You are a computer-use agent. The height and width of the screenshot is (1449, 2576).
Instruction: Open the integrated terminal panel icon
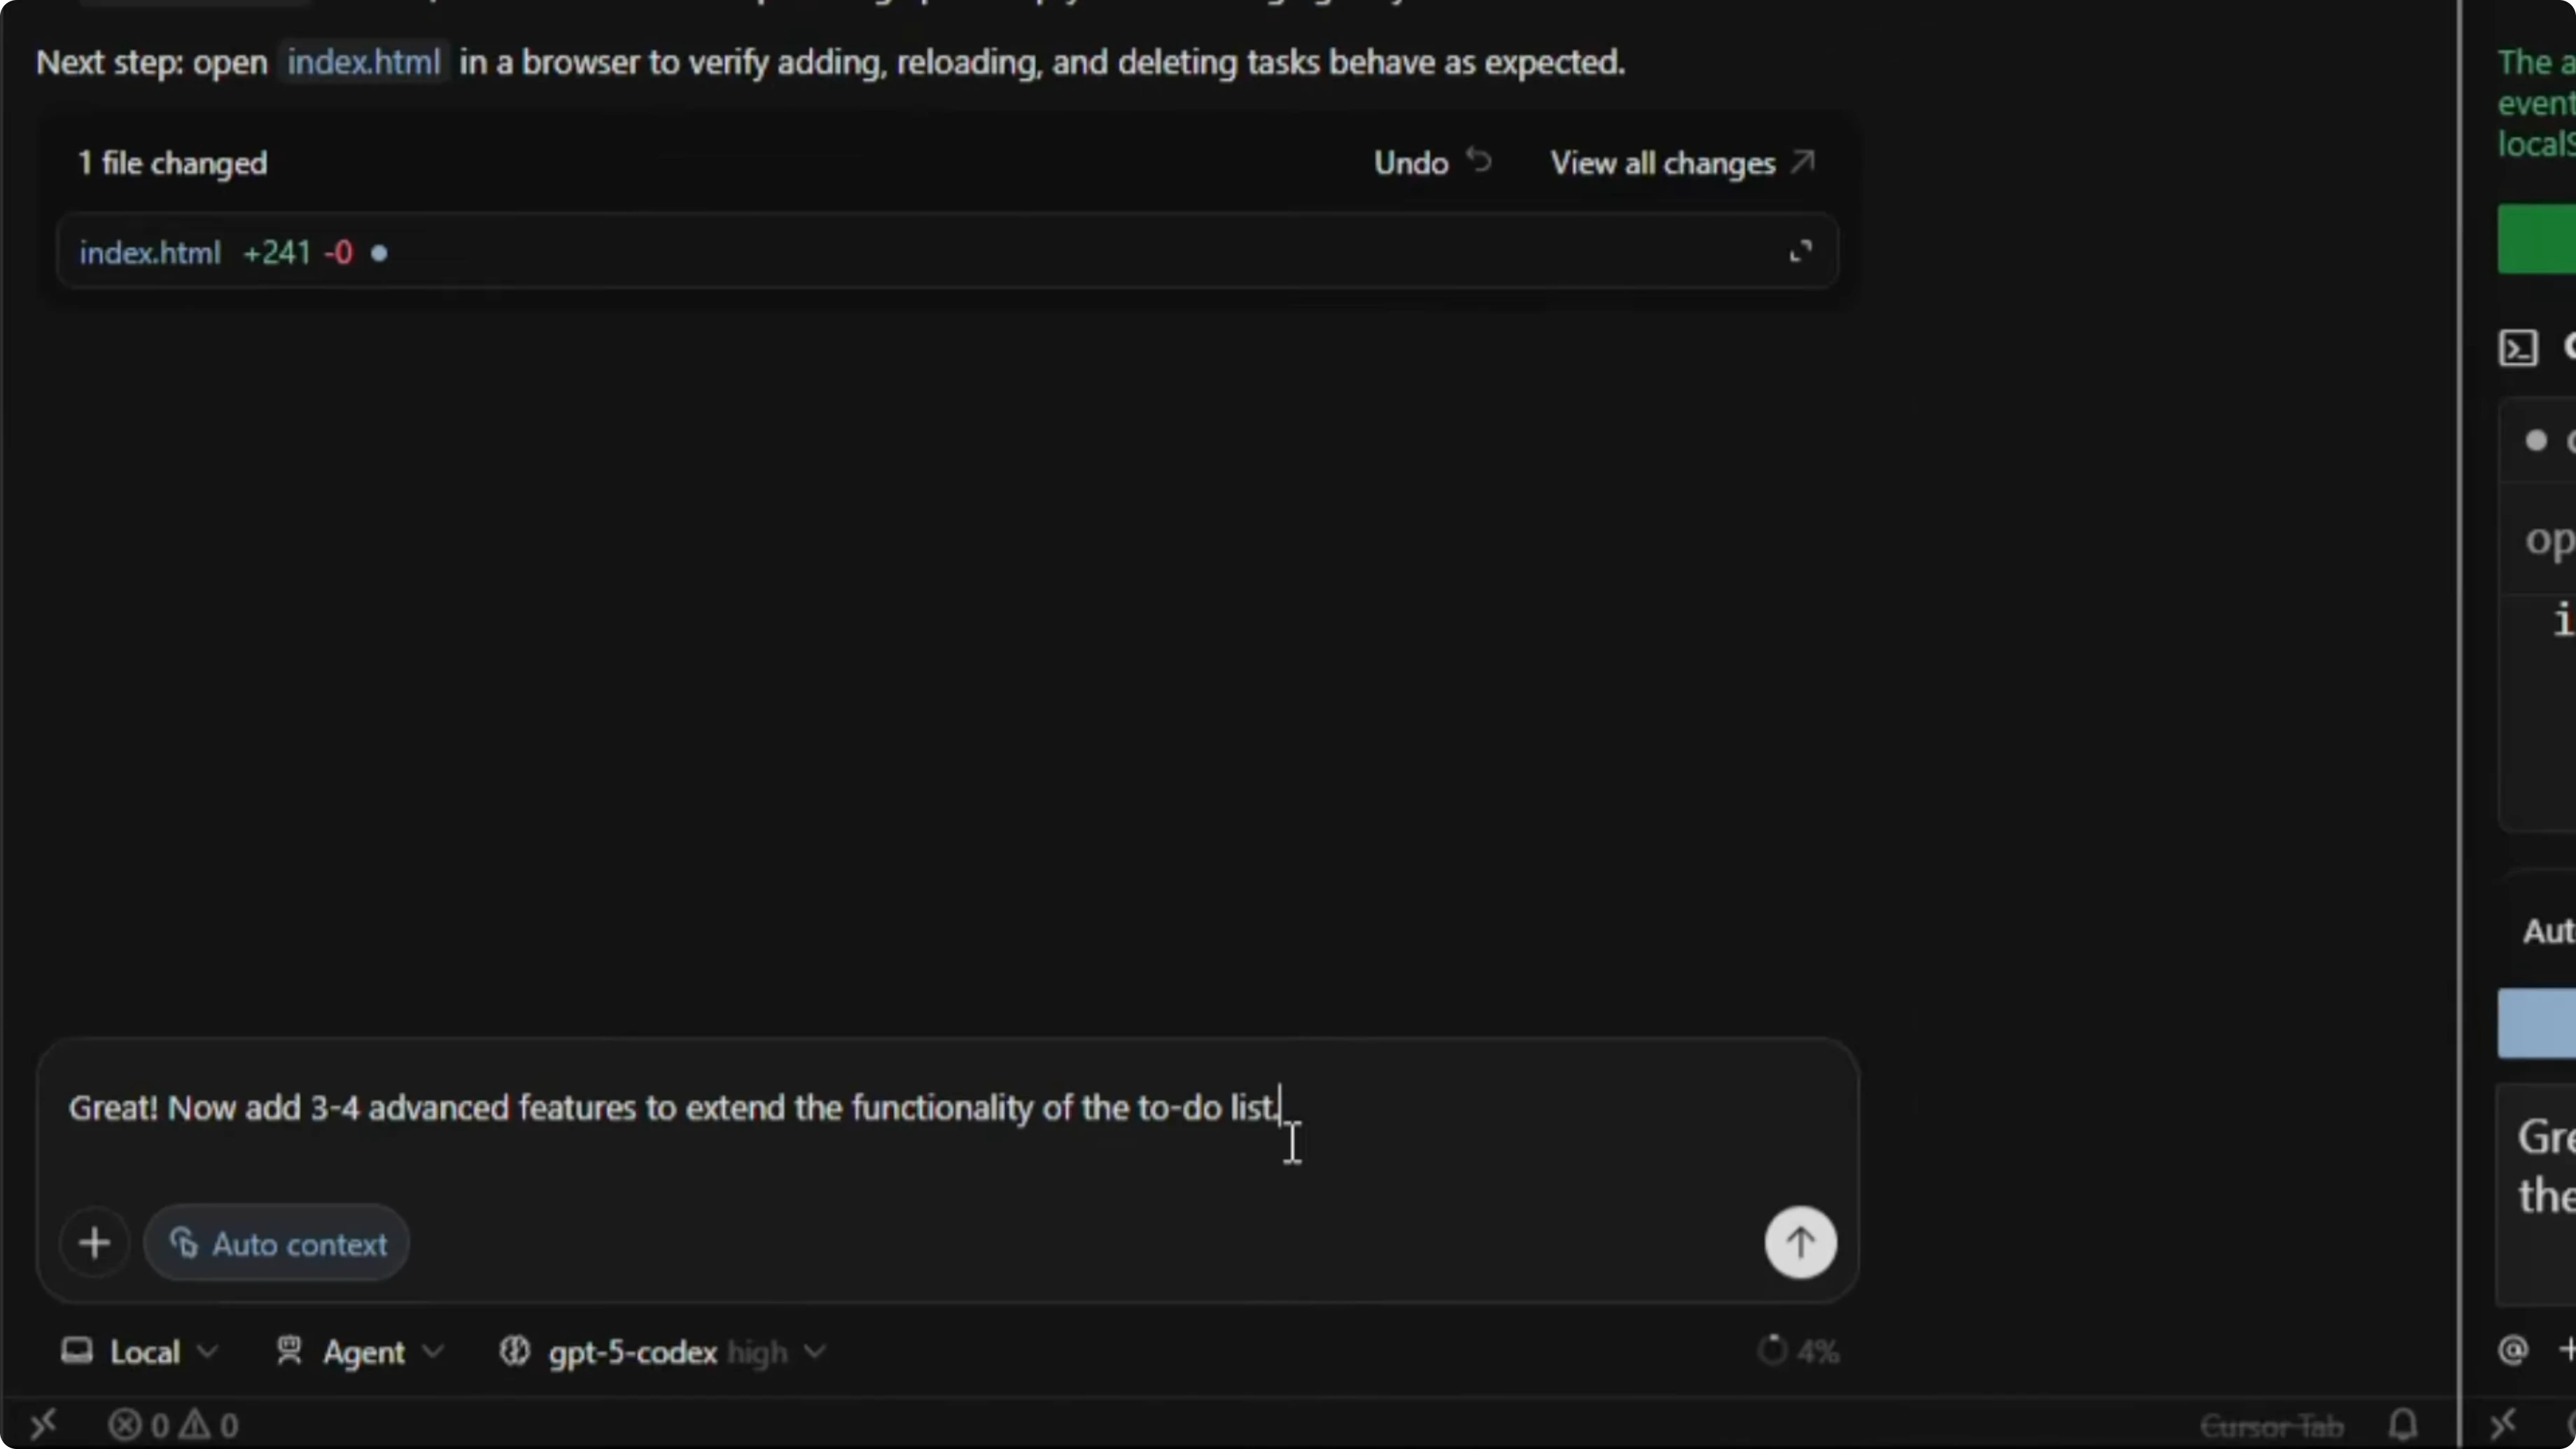(2519, 348)
